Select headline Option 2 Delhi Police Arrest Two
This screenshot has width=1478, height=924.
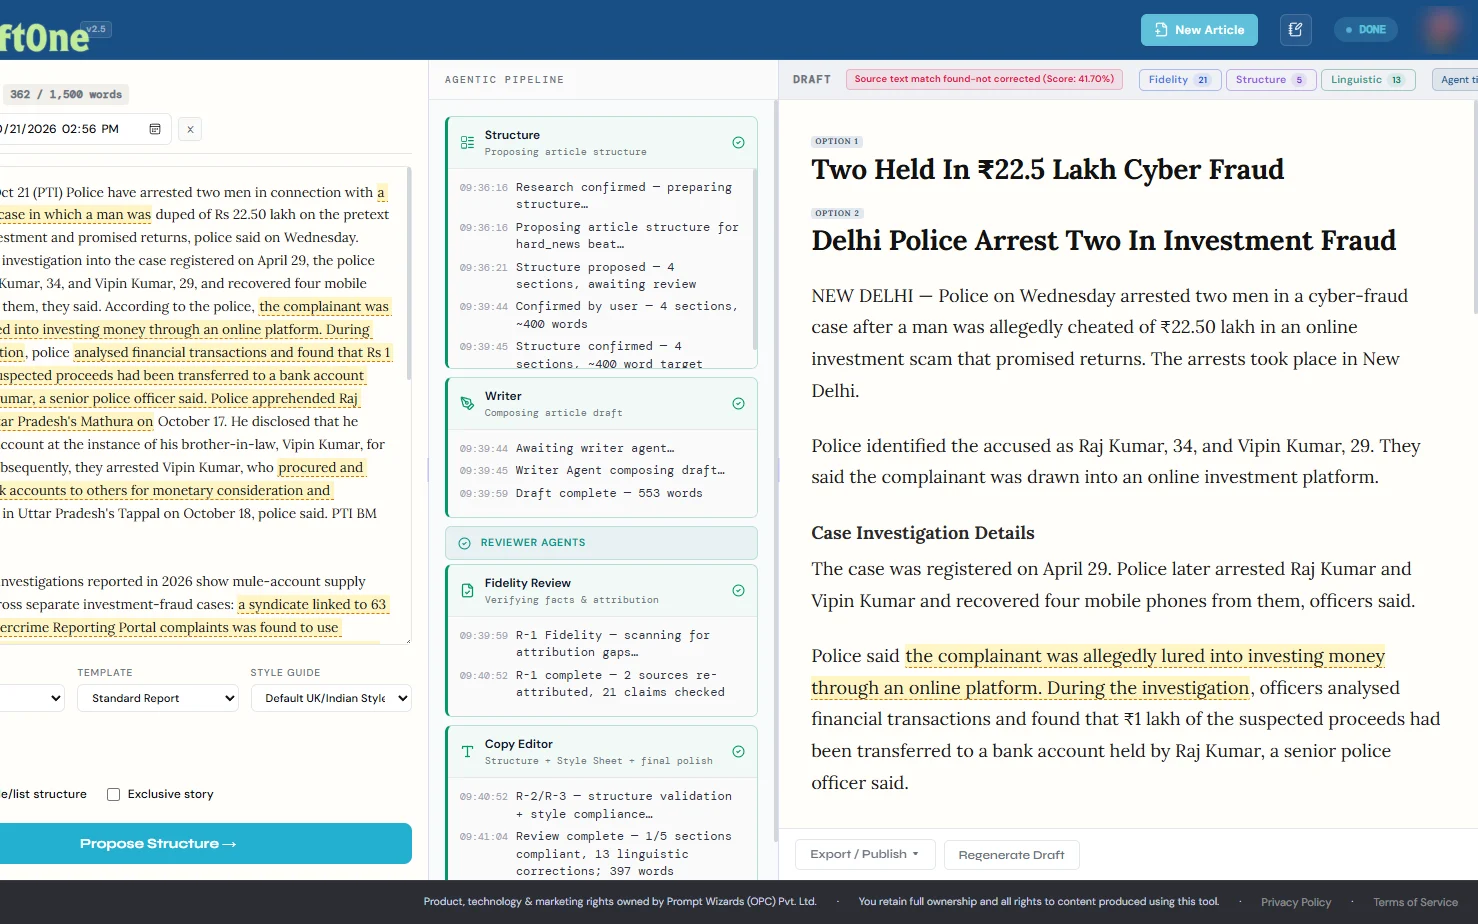click(x=1103, y=241)
